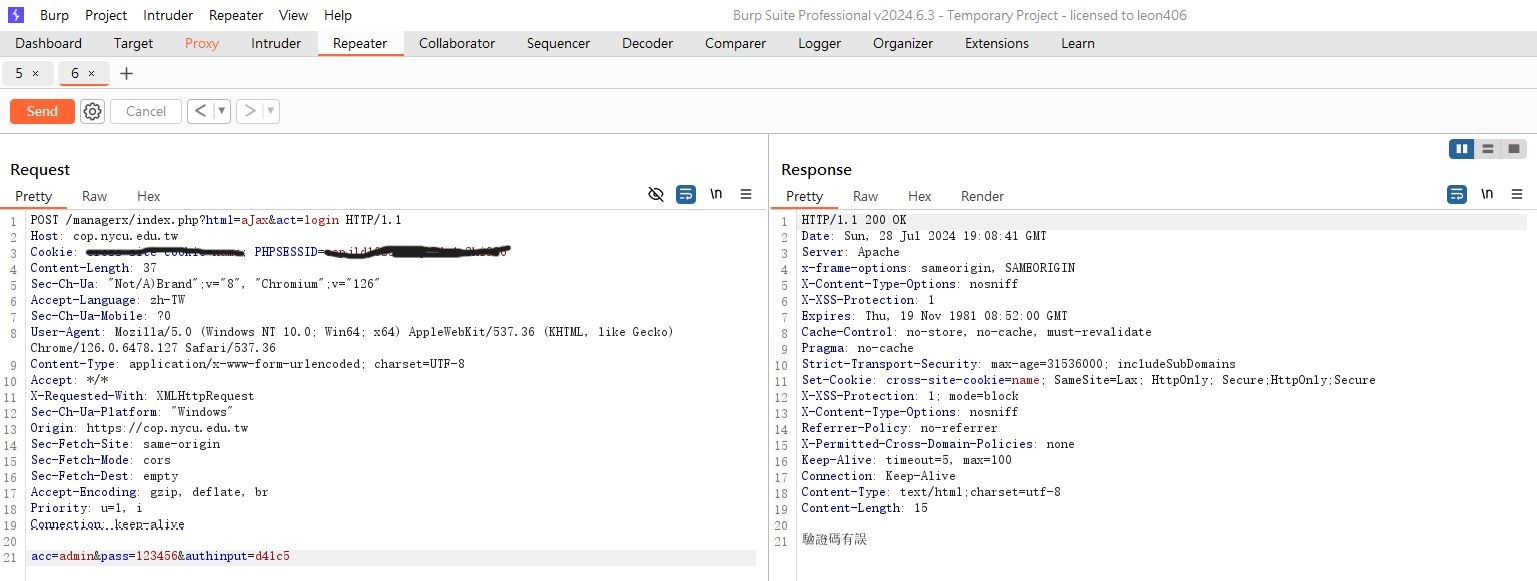Switch Response view to Render
This screenshot has height=581, width=1537.
[x=982, y=196]
